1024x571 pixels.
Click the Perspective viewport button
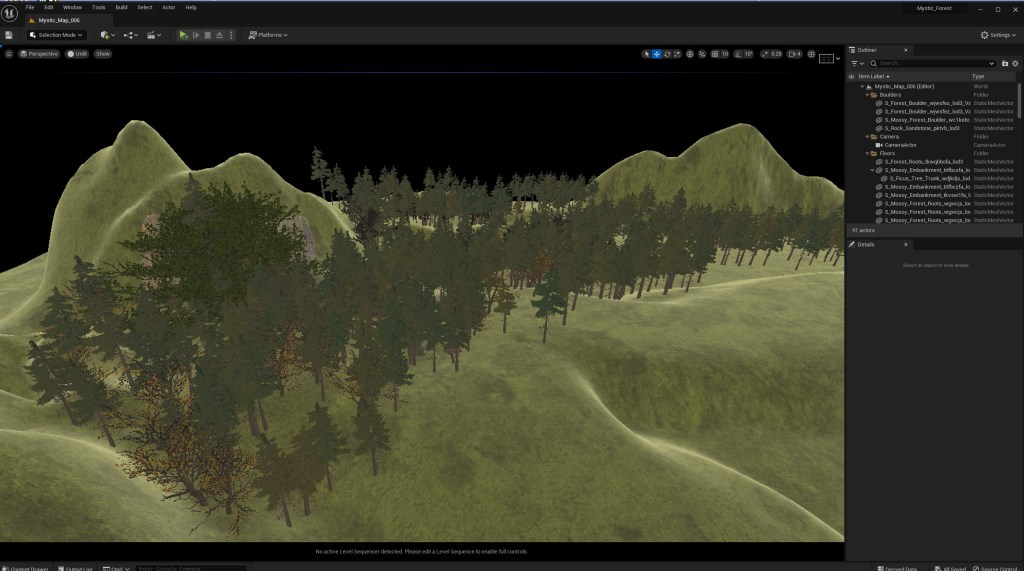pyautogui.click(x=39, y=54)
